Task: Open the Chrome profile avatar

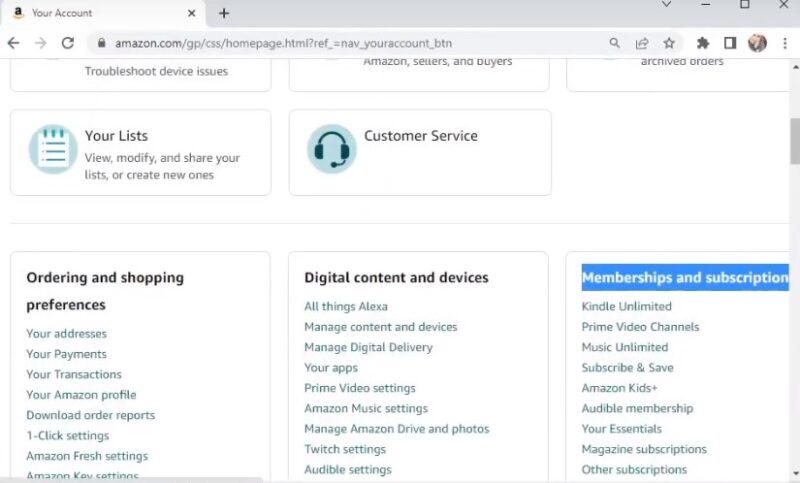Action: (x=757, y=43)
